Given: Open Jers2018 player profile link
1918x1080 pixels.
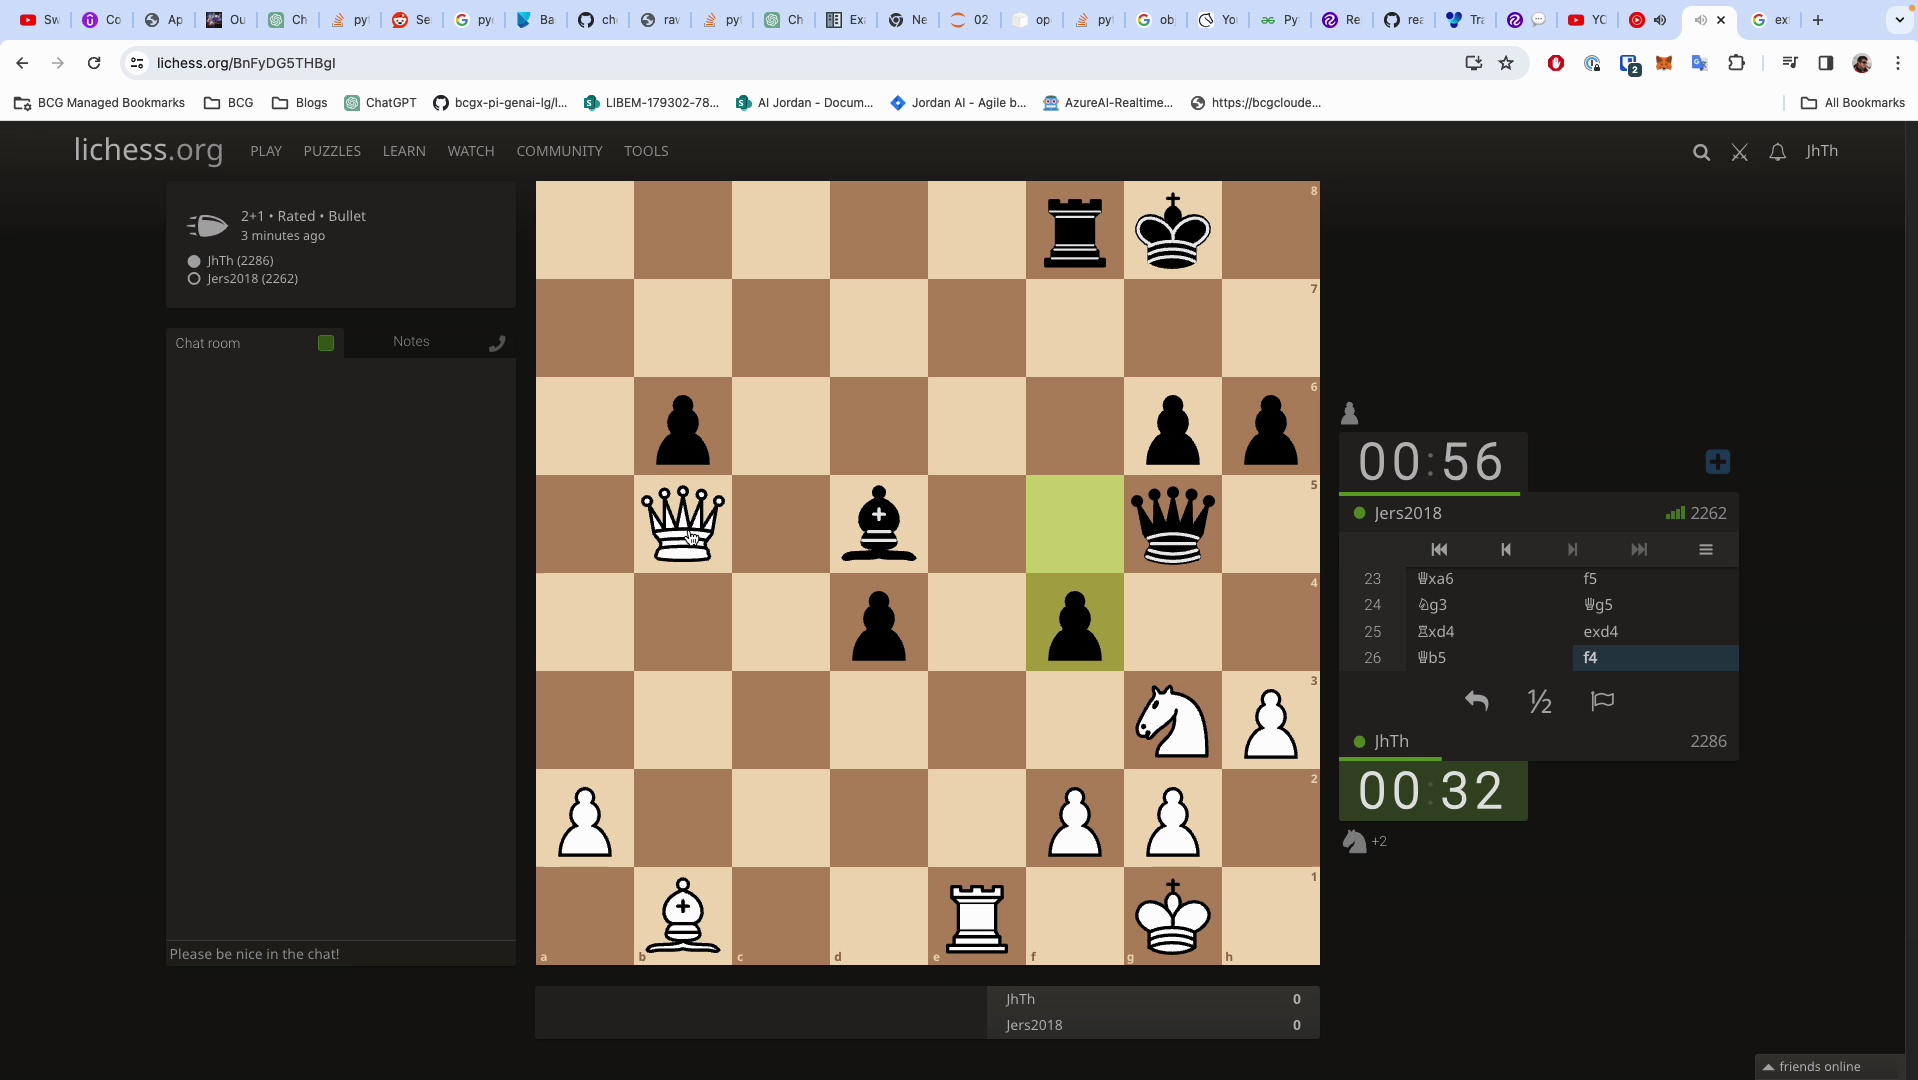Looking at the screenshot, I should point(1407,513).
